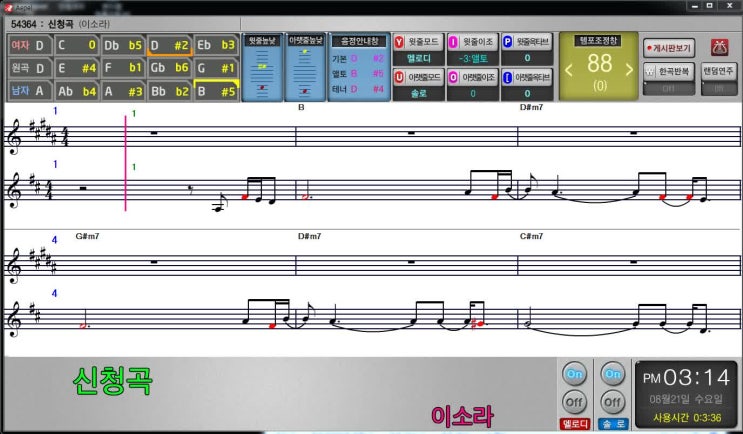This screenshot has height=434, width=743.
Task: Turn melody Off with the 멜로디 Off button
Action: (574, 402)
